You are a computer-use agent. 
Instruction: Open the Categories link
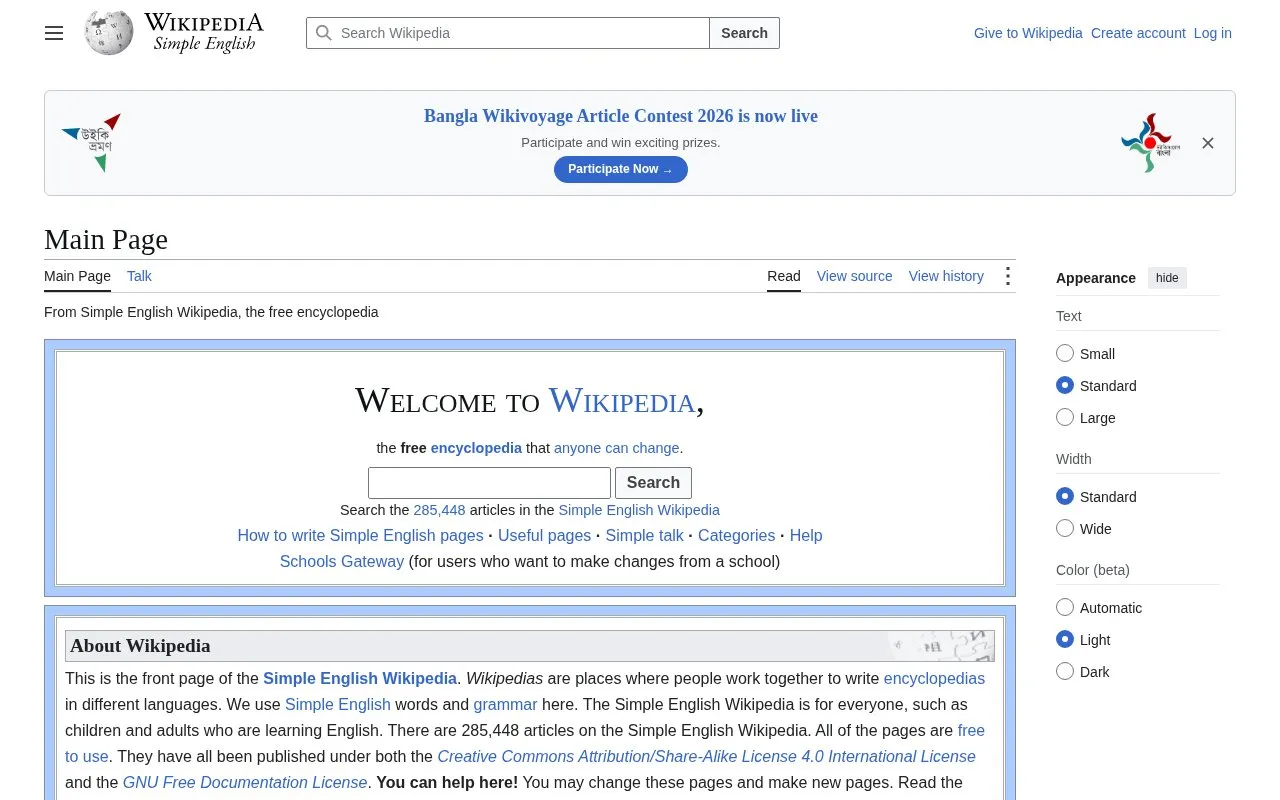tap(736, 535)
